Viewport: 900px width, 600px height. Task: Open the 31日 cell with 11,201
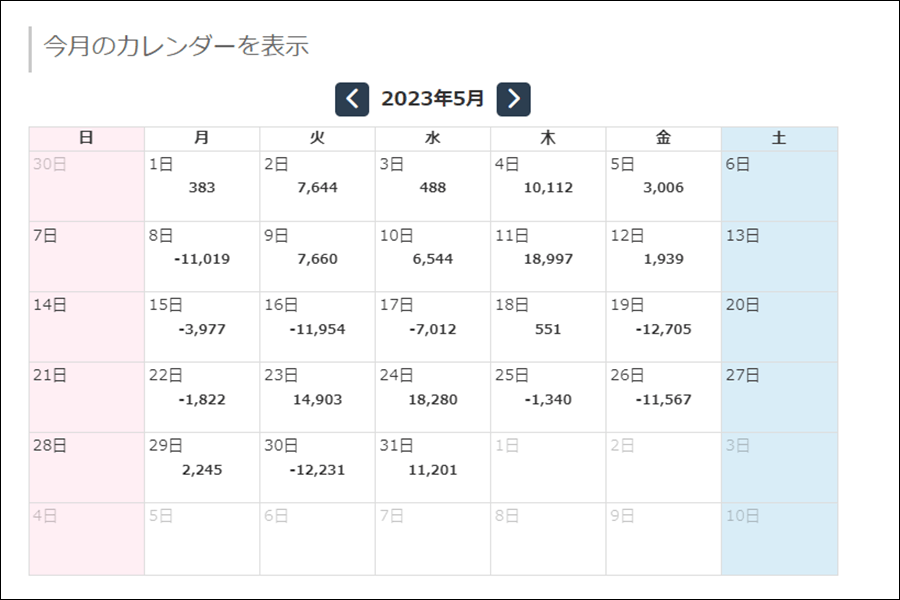pyautogui.click(x=433, y=468)
